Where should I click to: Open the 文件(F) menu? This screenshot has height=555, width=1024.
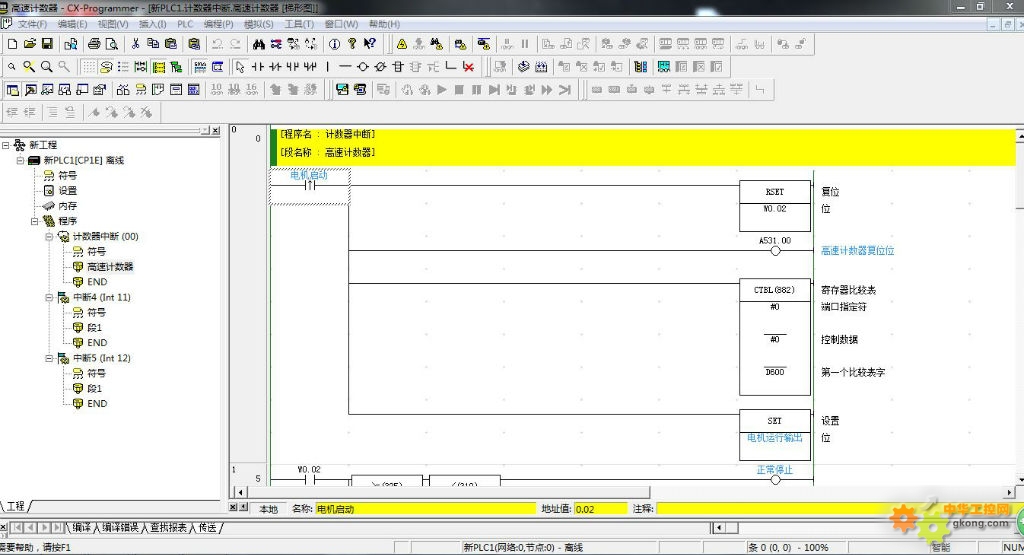click(x=32, y=24)
